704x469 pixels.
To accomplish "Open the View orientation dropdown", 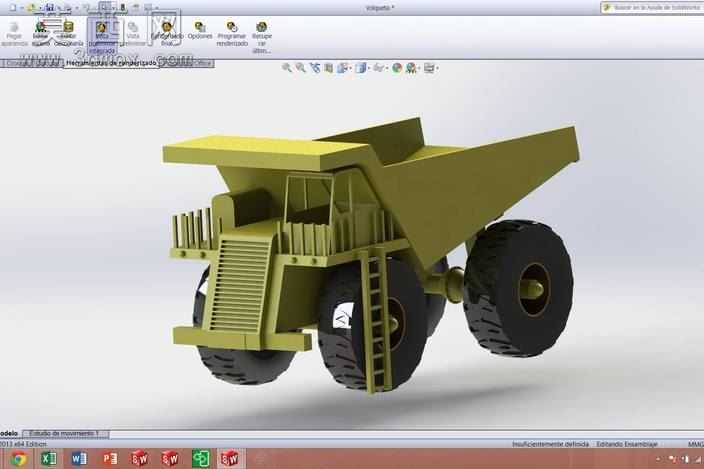I will tap(343, 68).
